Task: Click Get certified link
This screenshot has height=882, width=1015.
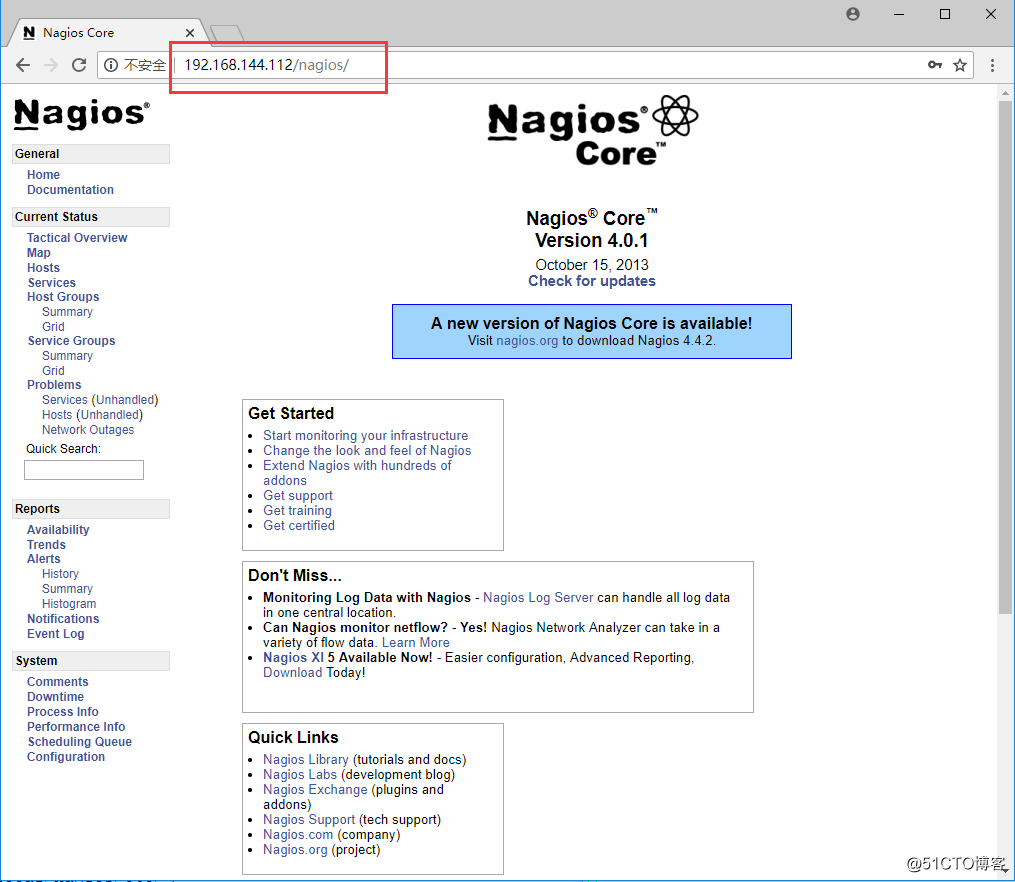Action: [298, 525]
